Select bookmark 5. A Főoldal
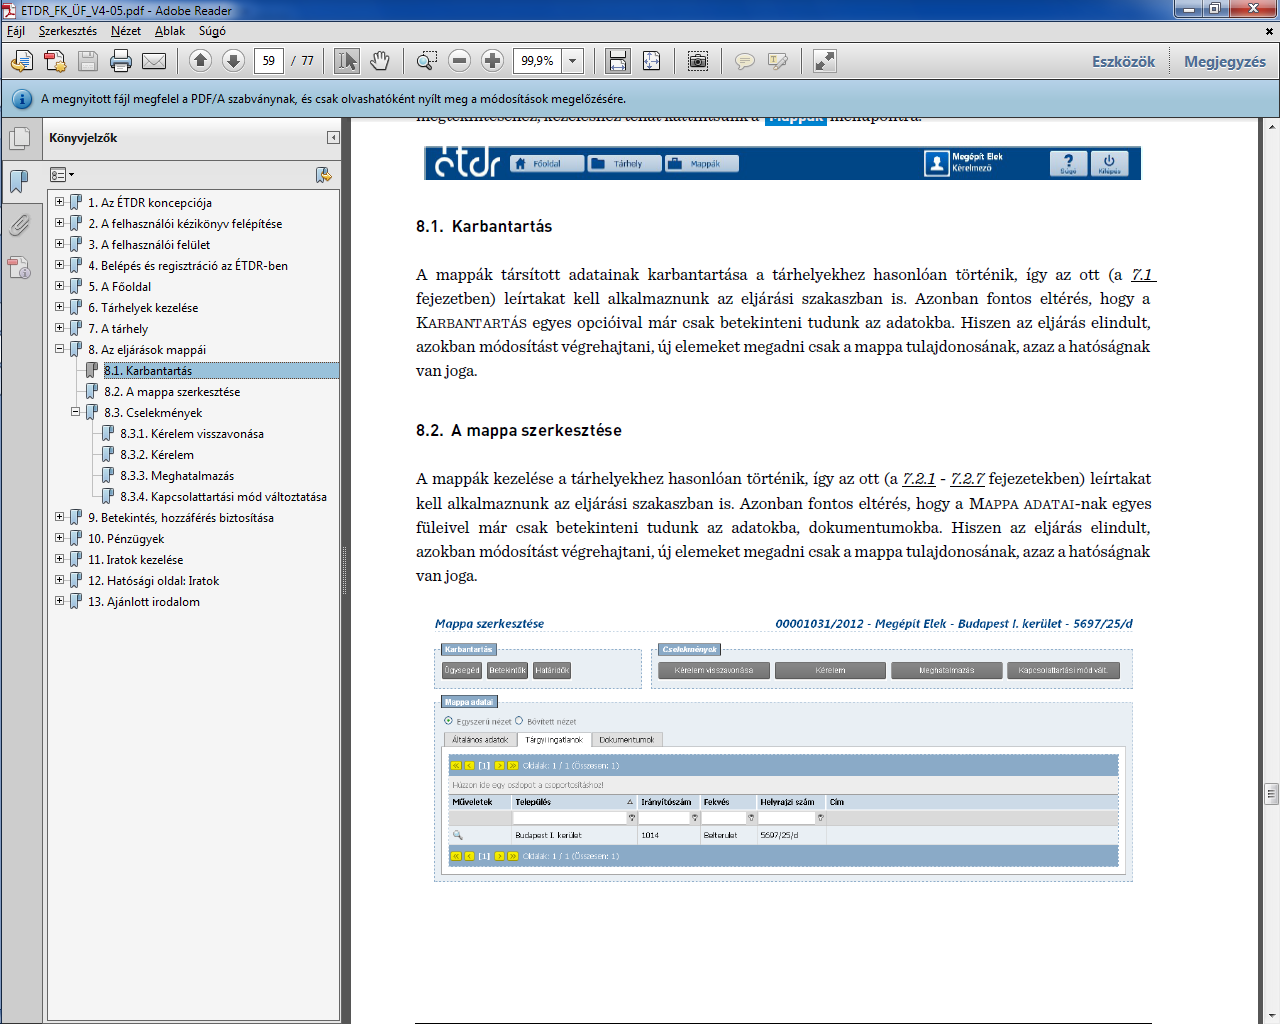The height and width of the screenshot is (1024, 1280). click(120, 287)
